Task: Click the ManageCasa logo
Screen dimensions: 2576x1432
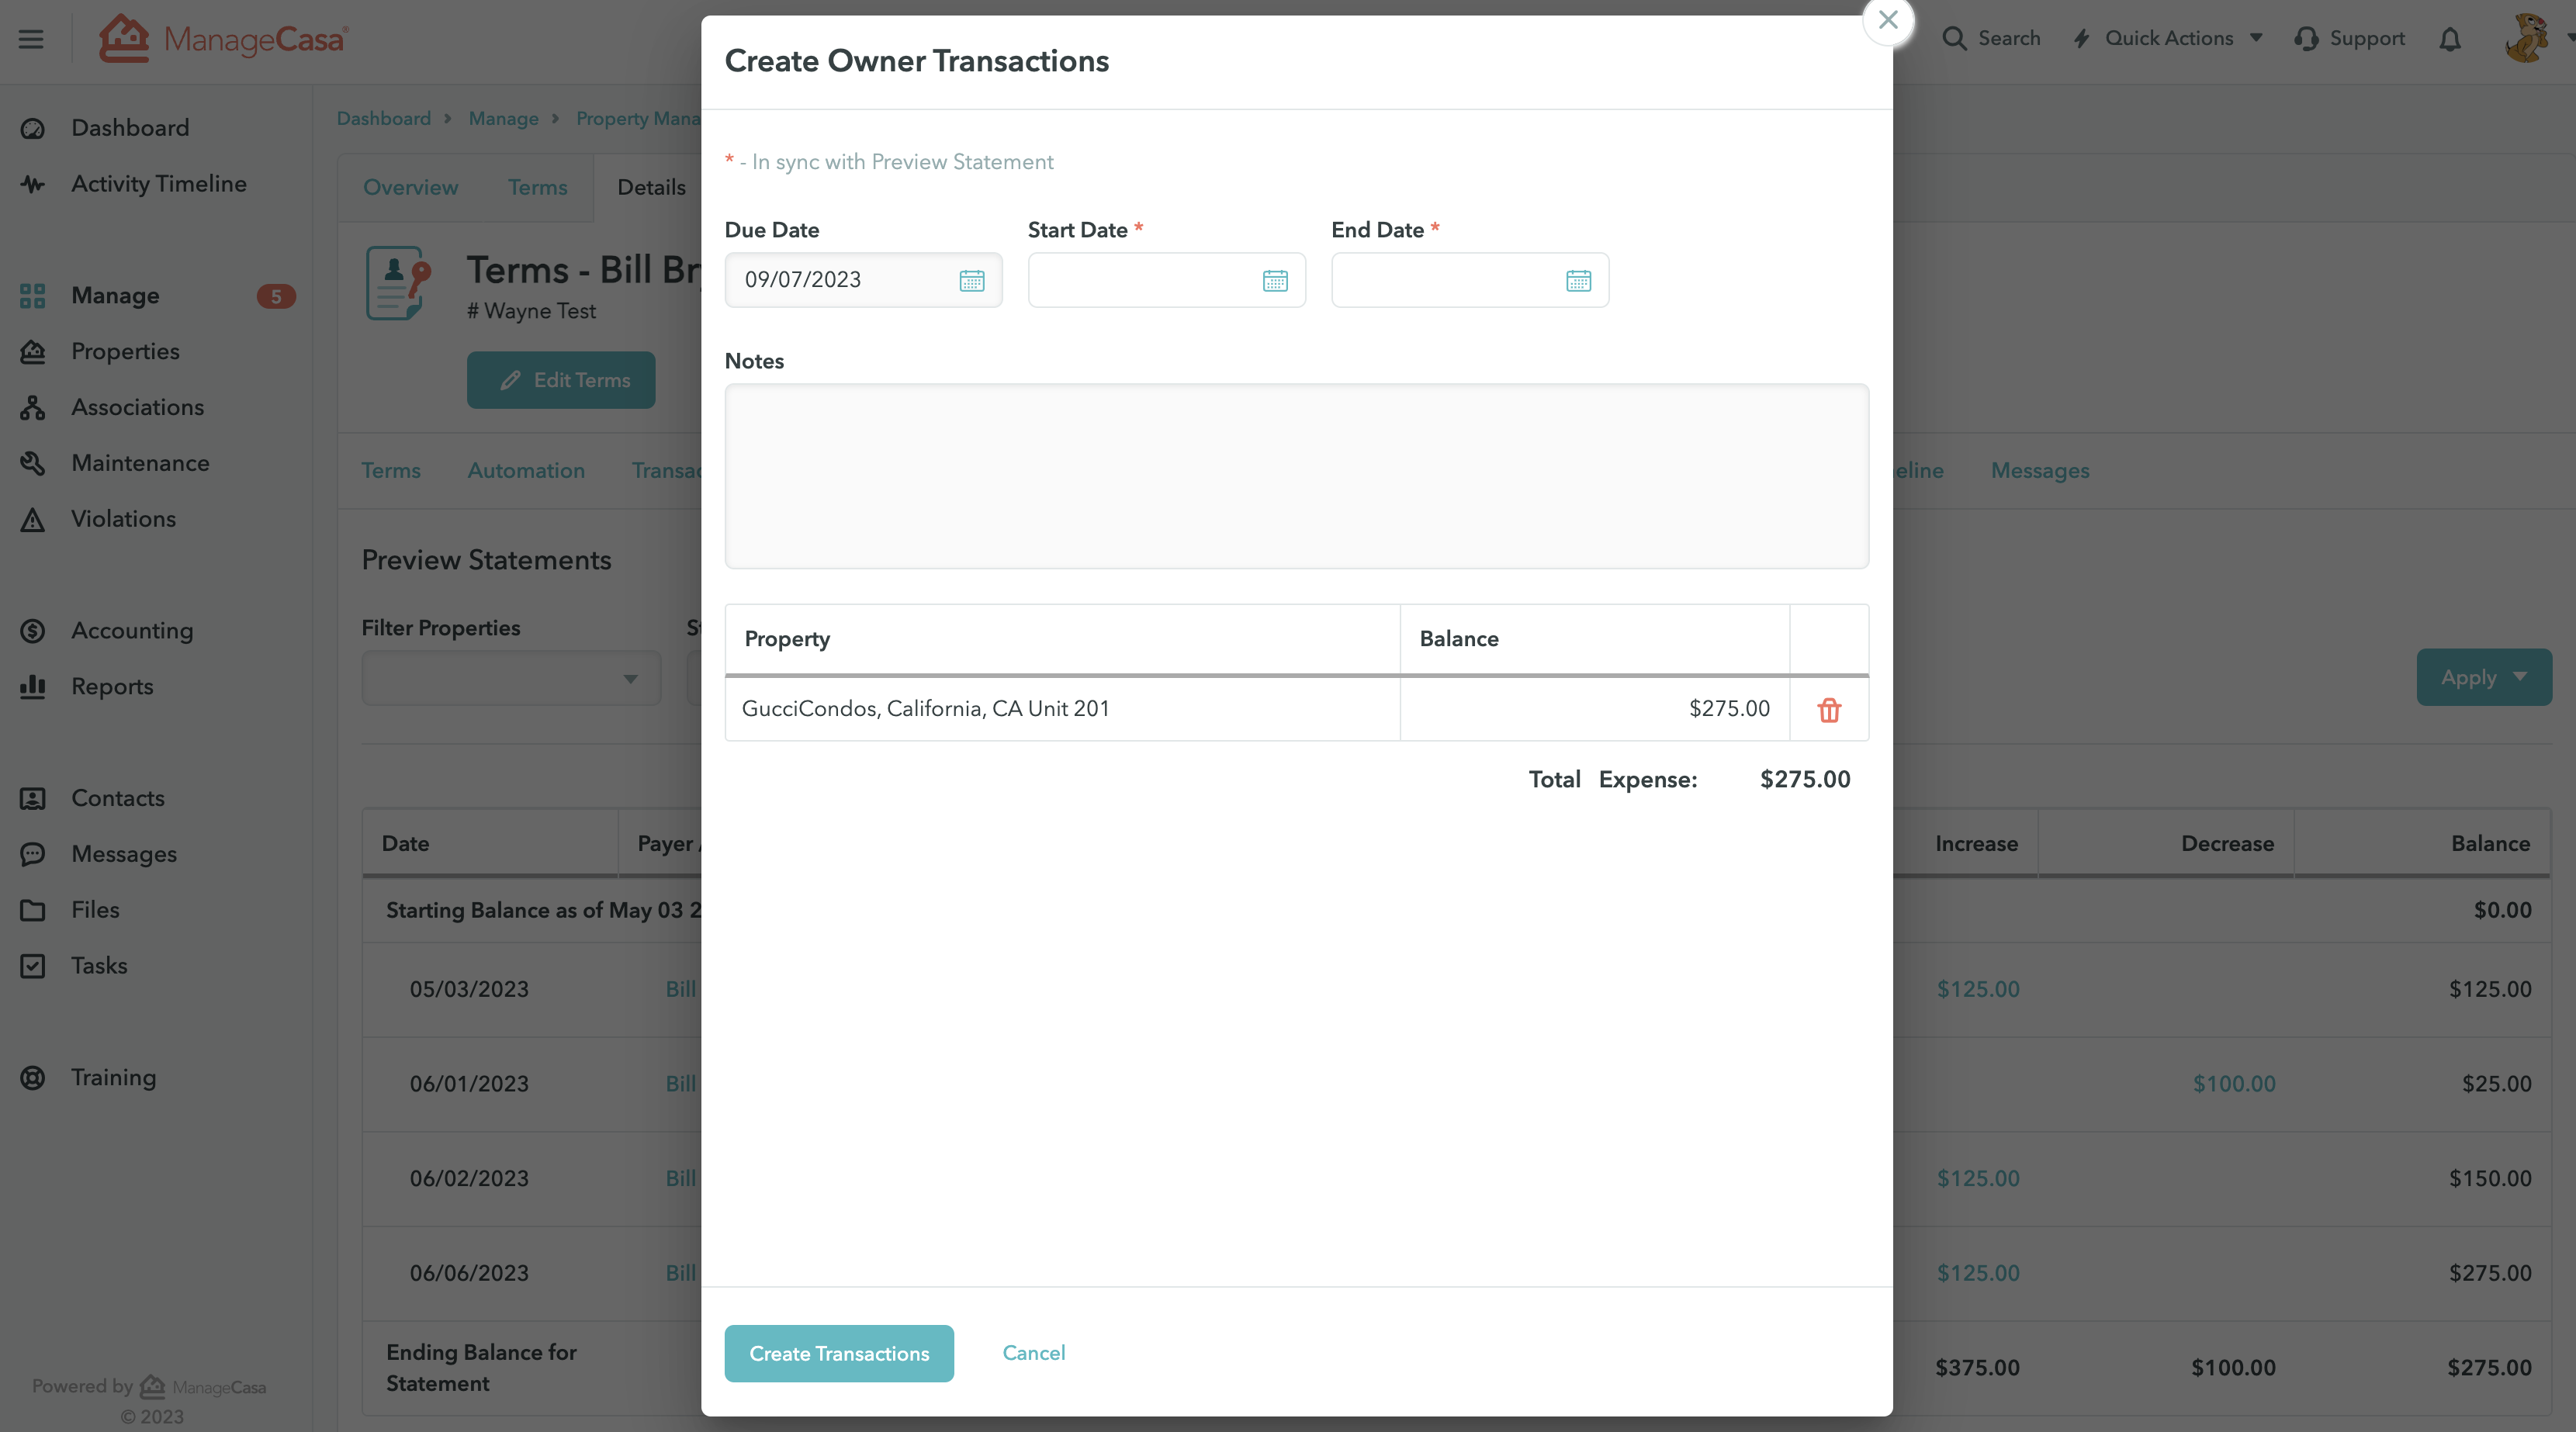Action: pos(224,39)
